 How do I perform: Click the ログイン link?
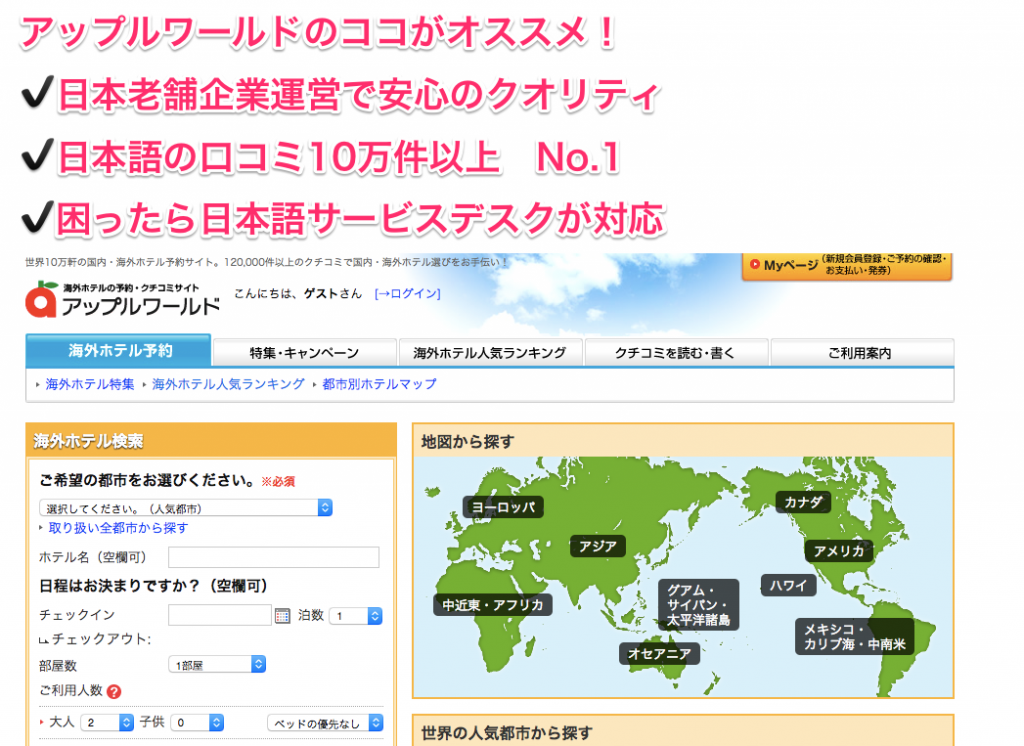[x=408, y=294]
